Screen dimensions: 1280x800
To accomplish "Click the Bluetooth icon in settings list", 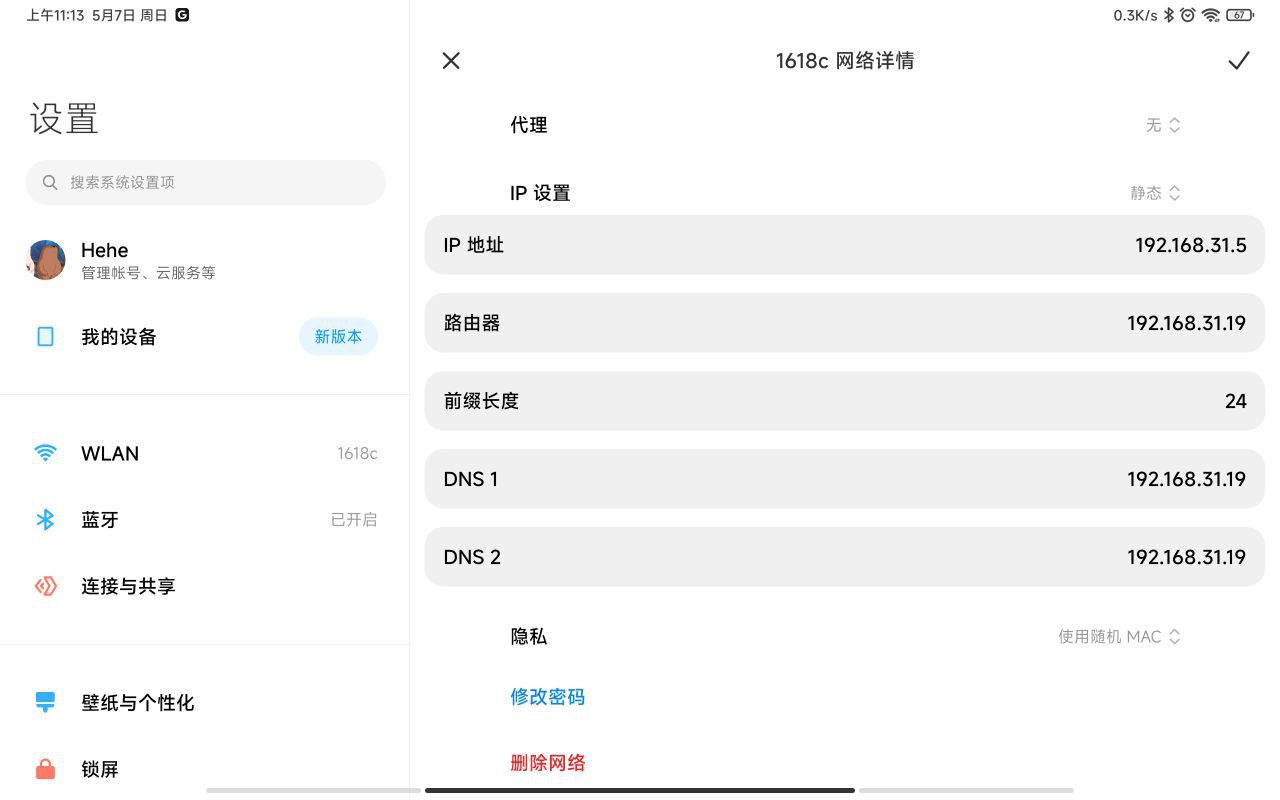I will [x=45, y=520].
